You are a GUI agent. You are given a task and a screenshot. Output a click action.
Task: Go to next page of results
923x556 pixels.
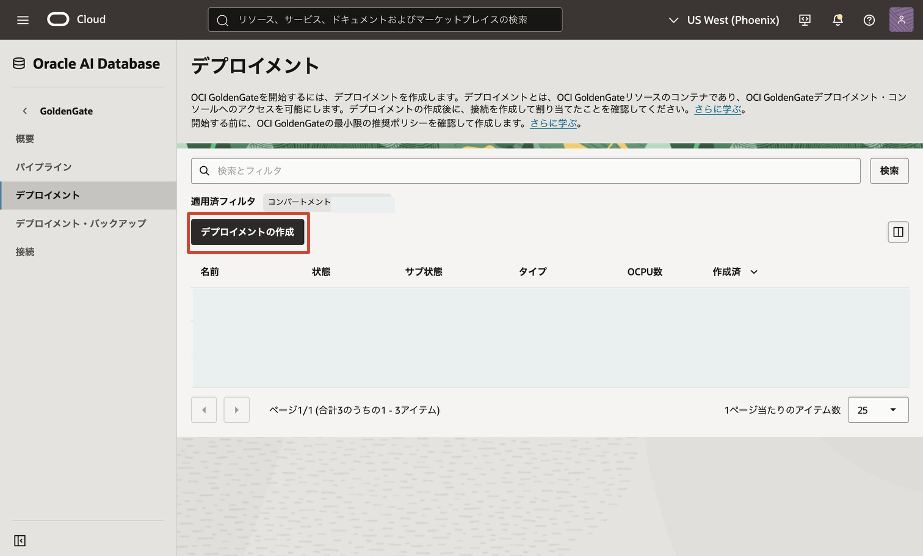237,410
